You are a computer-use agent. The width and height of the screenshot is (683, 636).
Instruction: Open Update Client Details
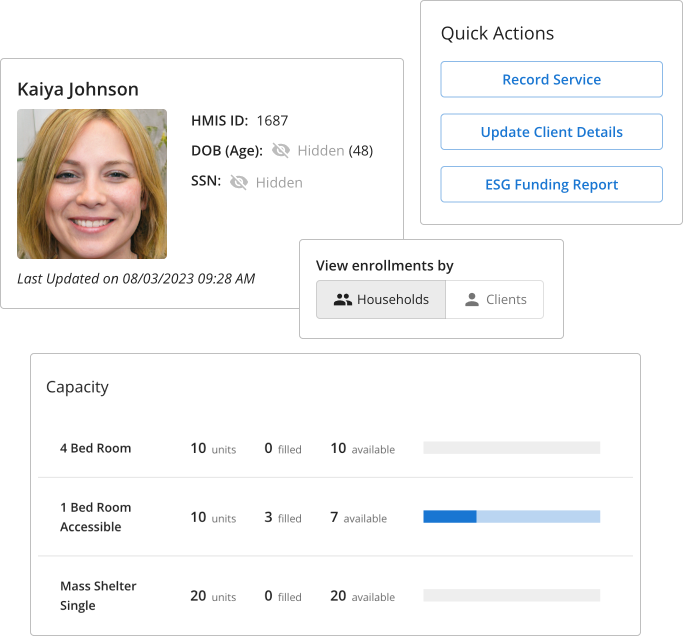pos(551,132)
